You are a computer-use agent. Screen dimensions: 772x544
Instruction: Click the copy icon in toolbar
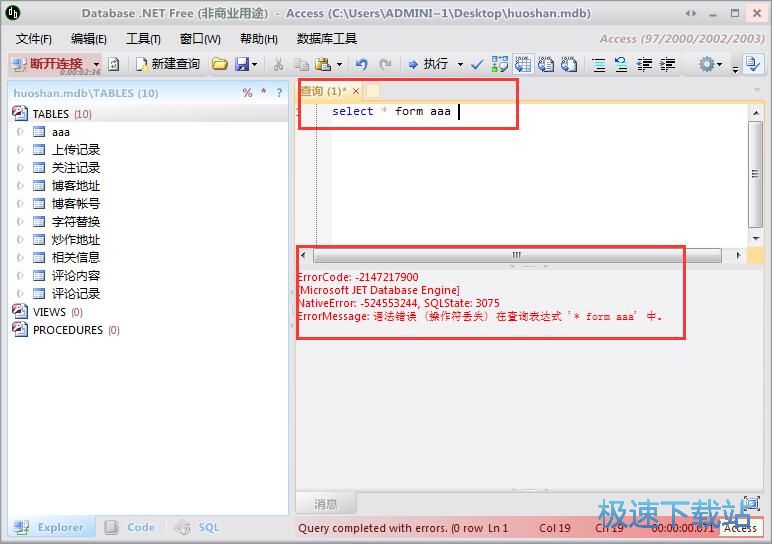301,64
